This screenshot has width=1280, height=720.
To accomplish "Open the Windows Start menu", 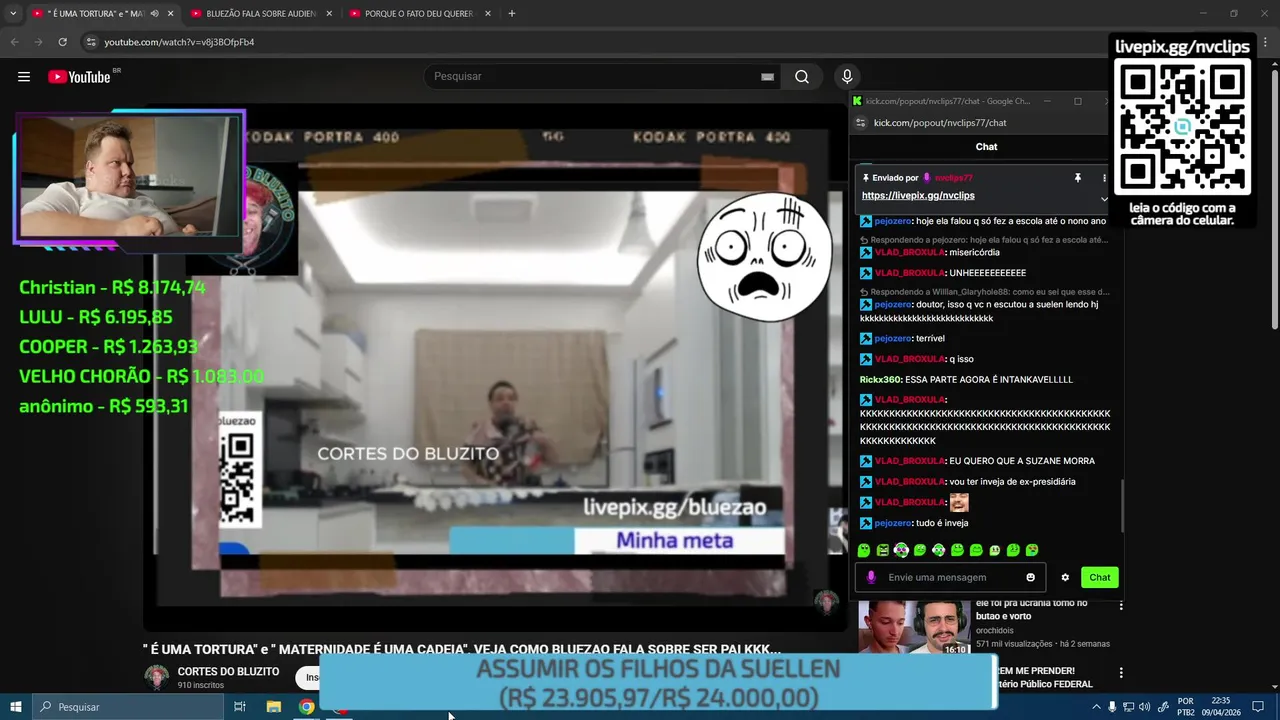I will coord(15,707).
